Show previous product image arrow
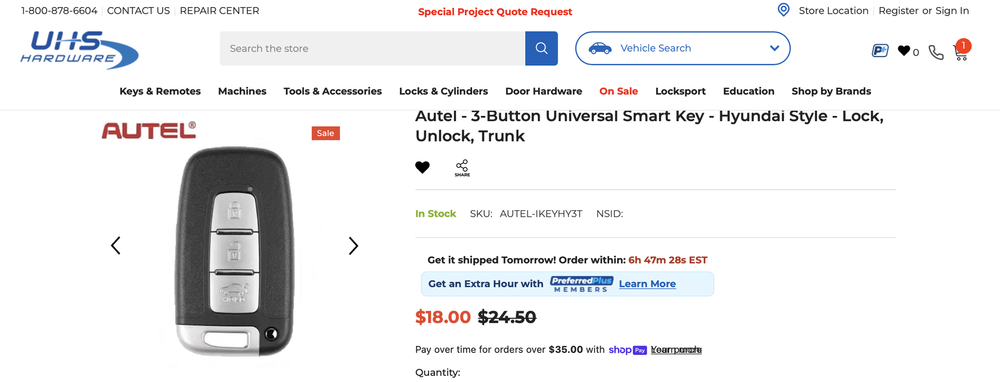This screenshot has height=382, width=1000. point(115,245)
